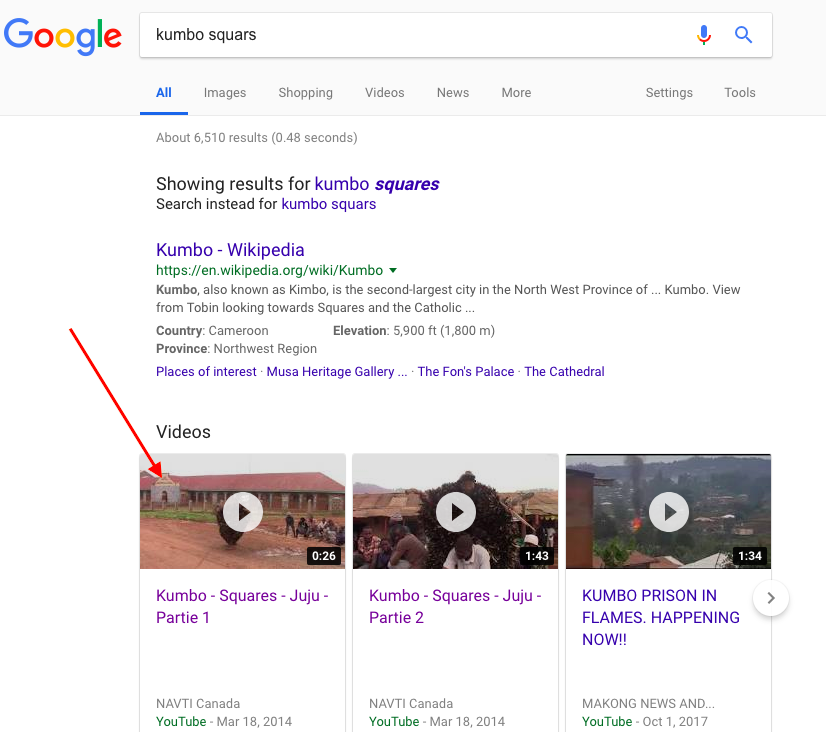Open search Tools
The image size is (826, 732).
(740, 93)
